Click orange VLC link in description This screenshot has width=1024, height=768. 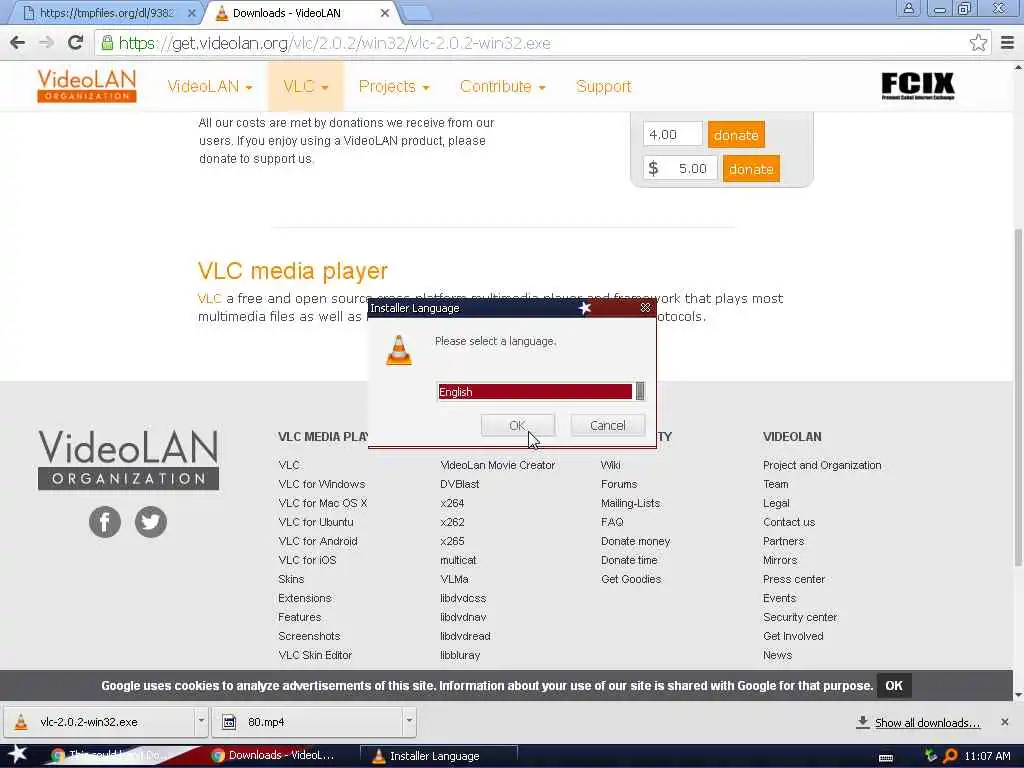click(x=209, y=298)
